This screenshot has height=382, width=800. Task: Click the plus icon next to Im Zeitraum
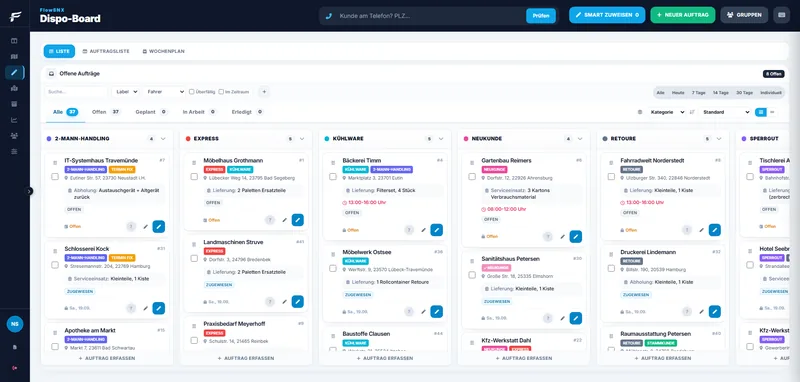tap(264, 92)
